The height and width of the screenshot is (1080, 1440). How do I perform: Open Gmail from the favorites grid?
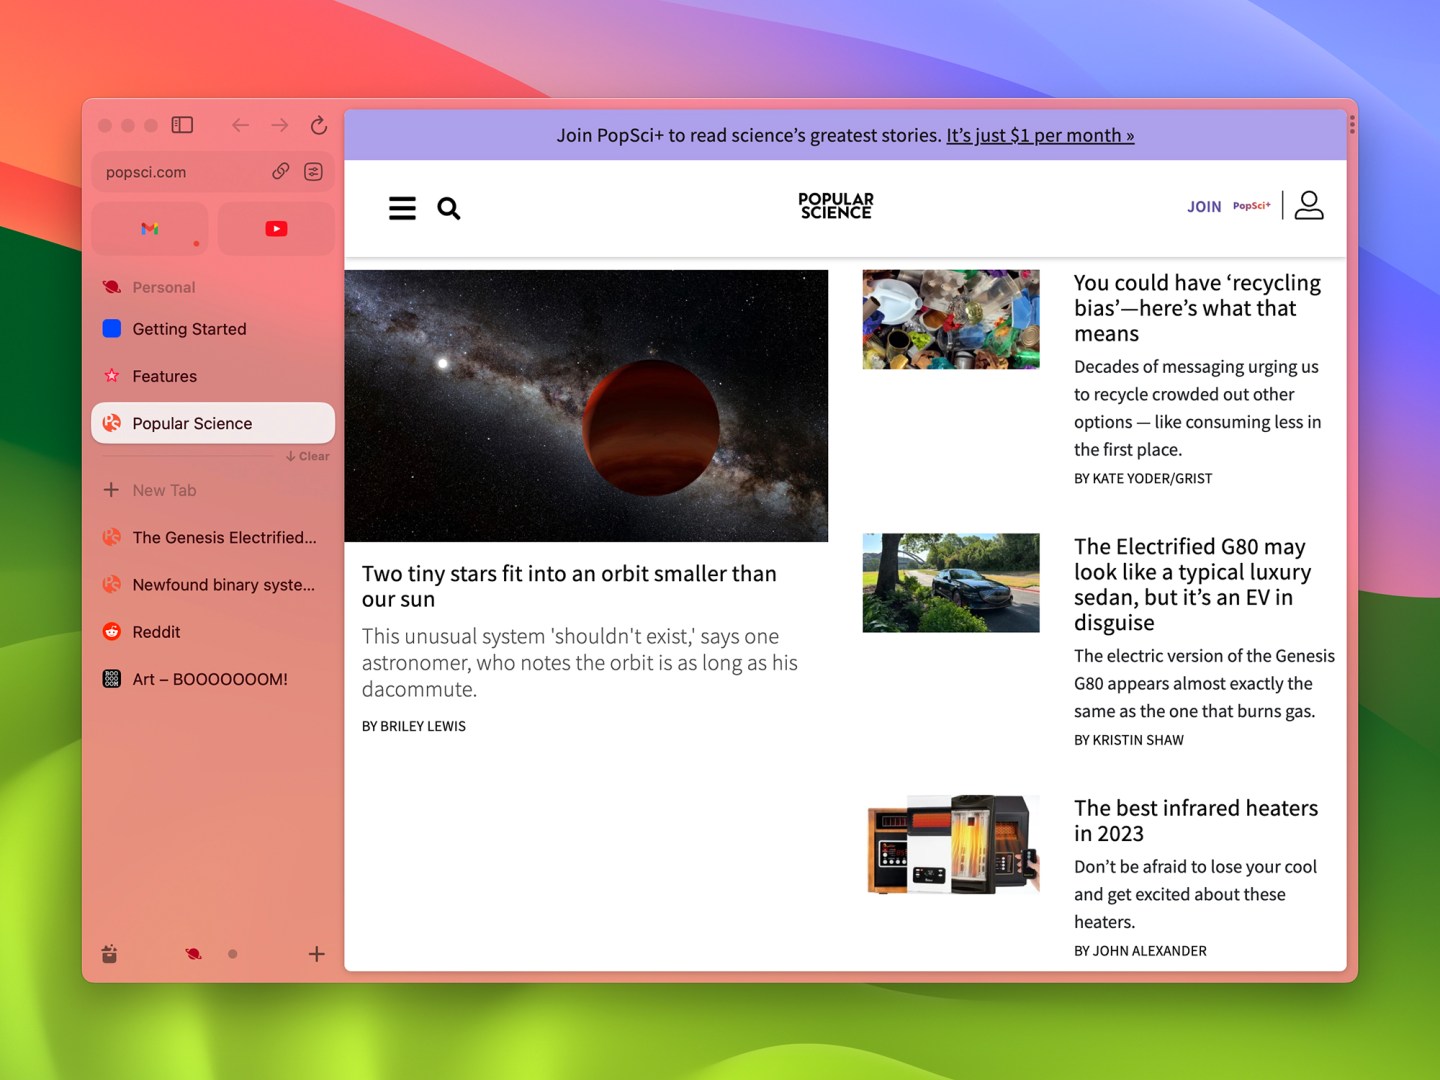[x=149, y=228]
